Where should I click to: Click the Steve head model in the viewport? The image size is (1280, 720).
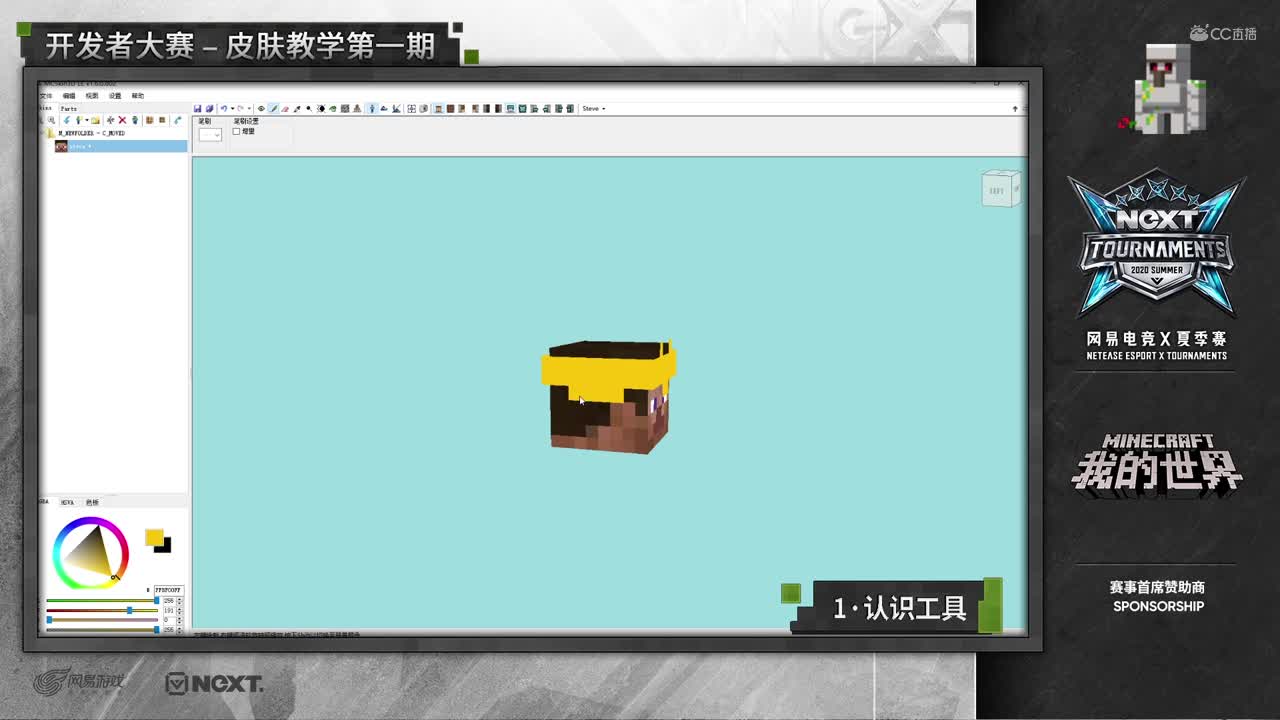coord(608,397)
